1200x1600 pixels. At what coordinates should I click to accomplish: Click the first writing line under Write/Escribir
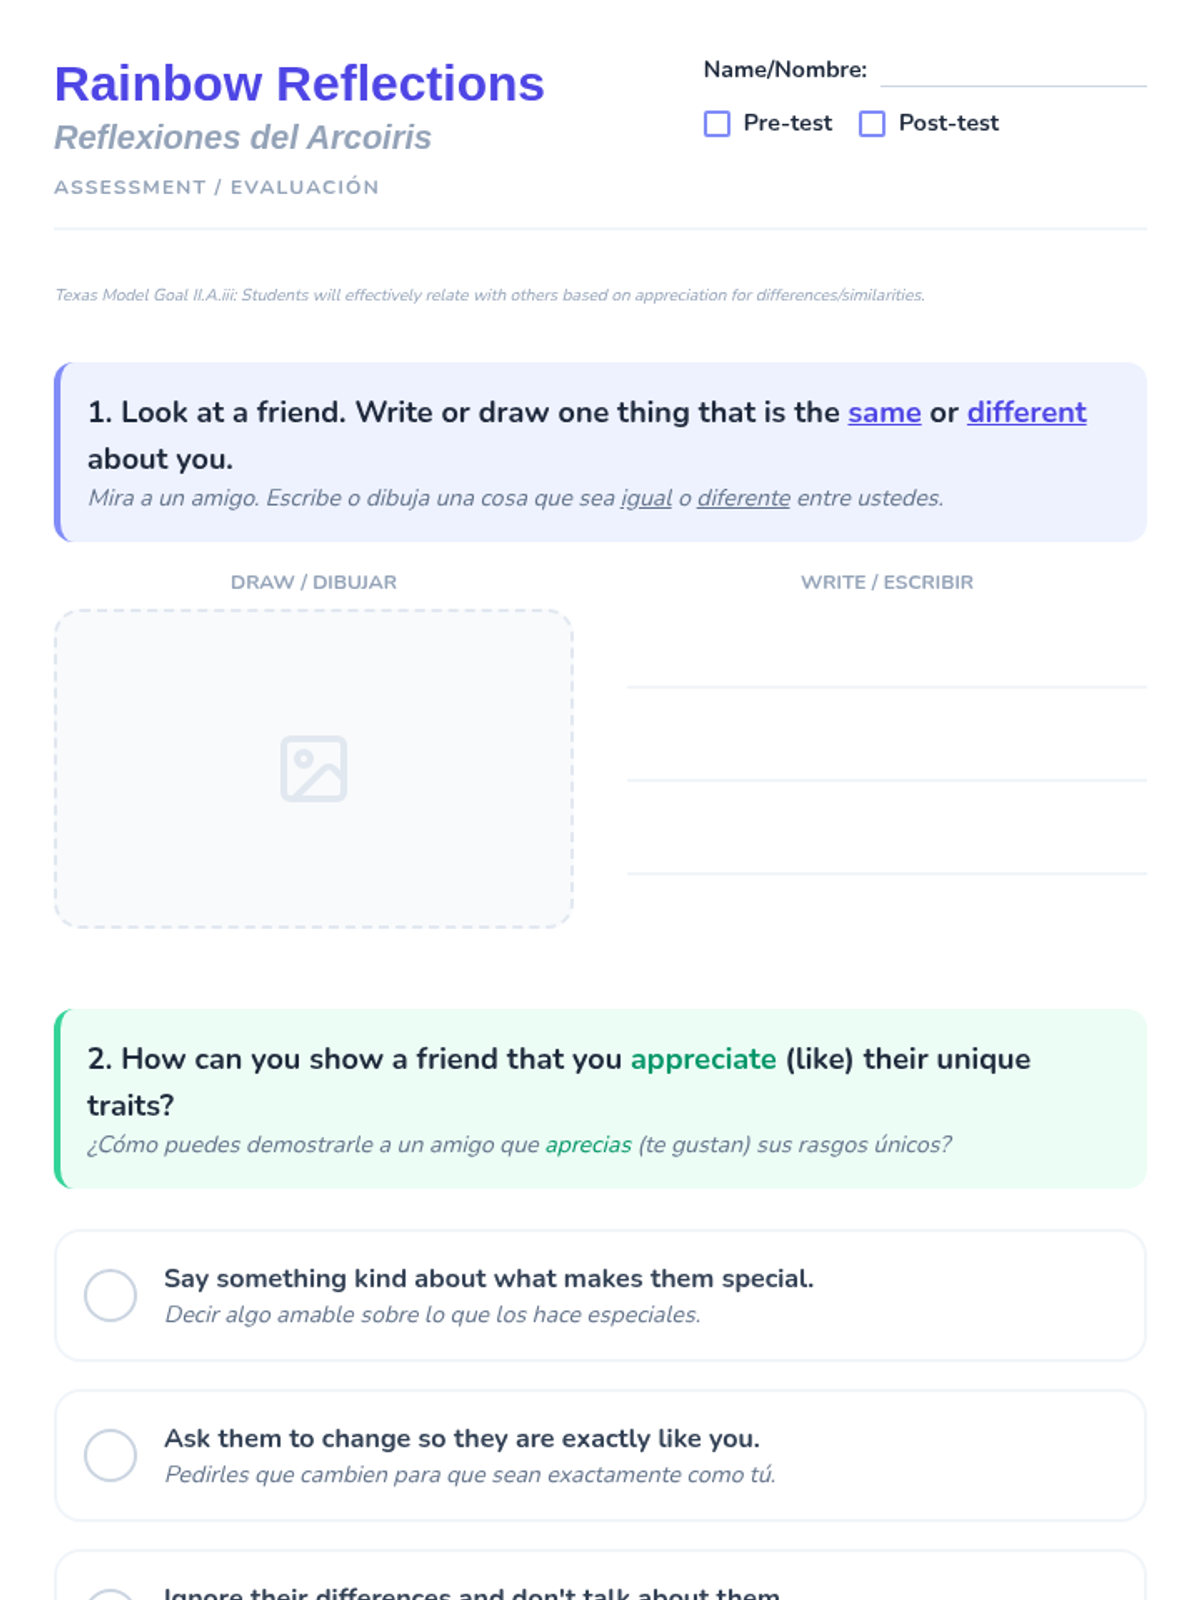click(x=886, y=670)
